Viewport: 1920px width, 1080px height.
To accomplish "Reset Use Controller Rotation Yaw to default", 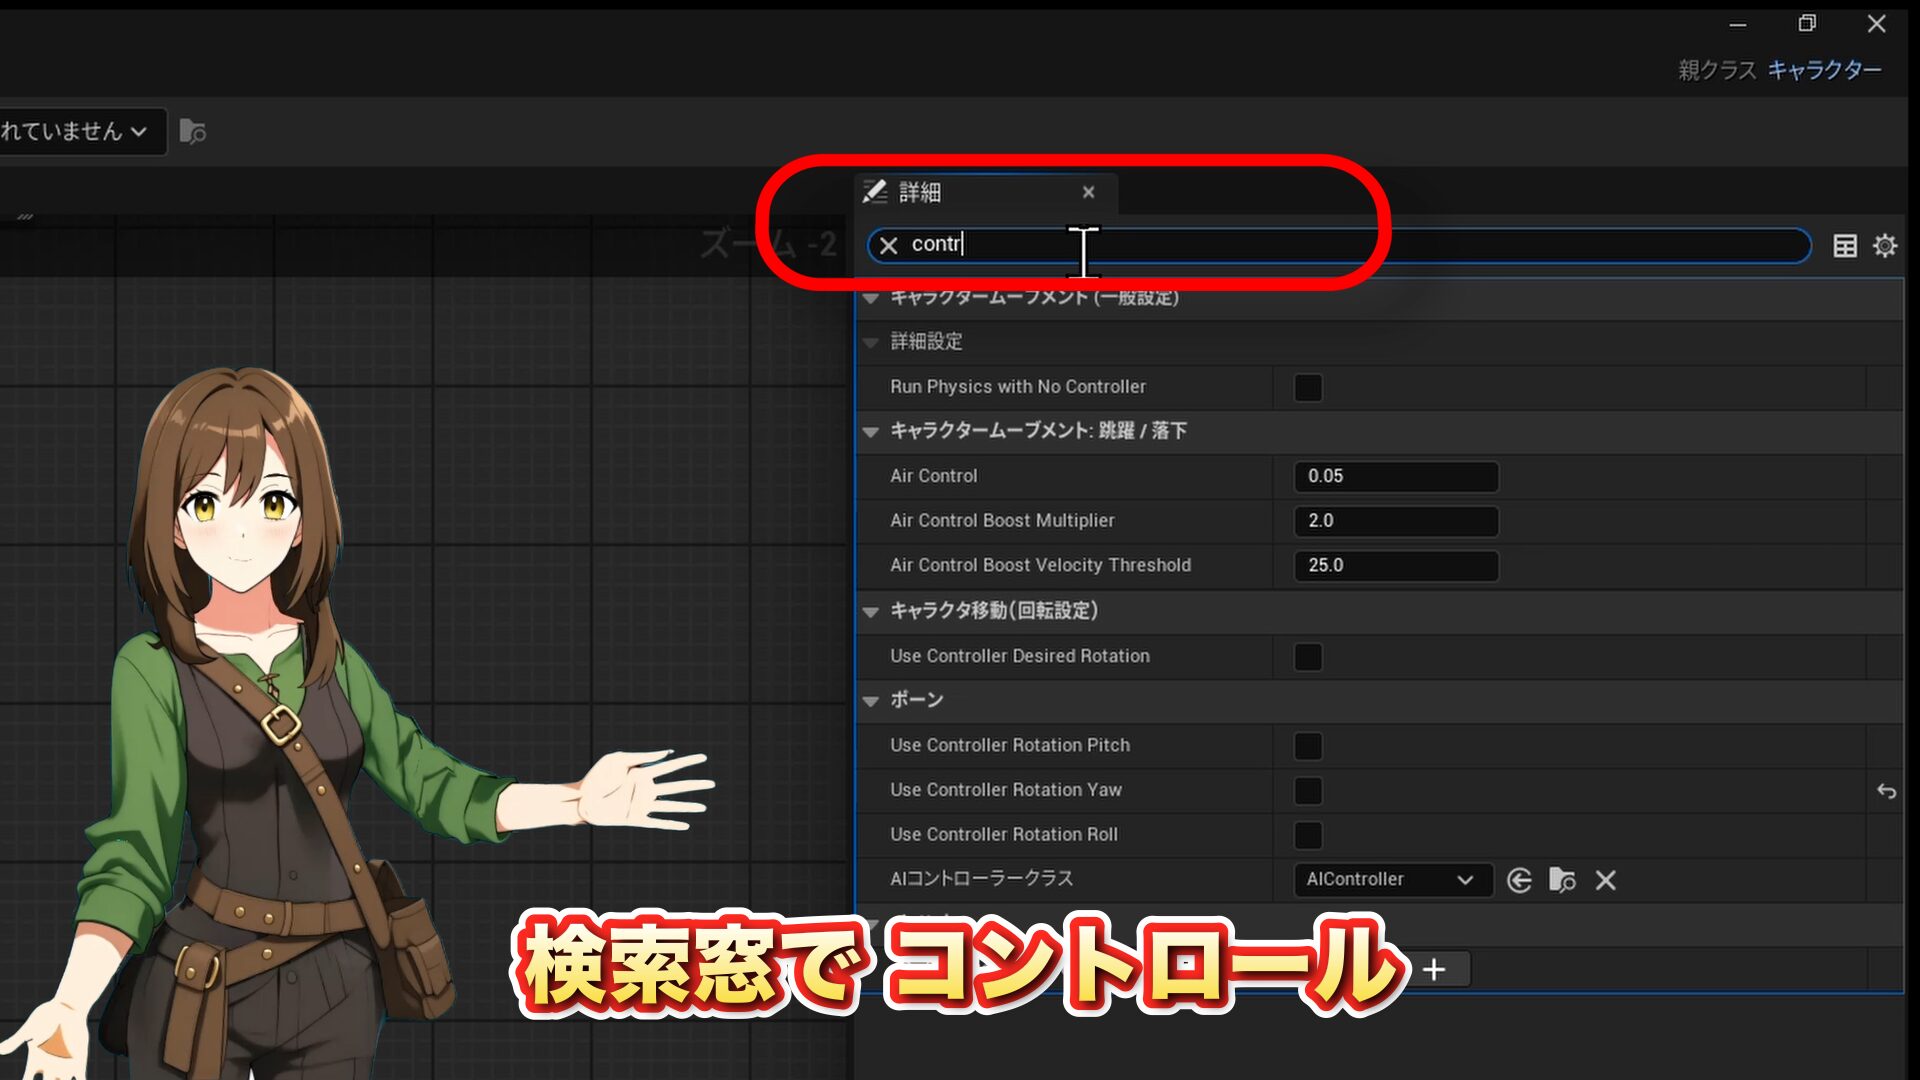I will coord(1886,791).
